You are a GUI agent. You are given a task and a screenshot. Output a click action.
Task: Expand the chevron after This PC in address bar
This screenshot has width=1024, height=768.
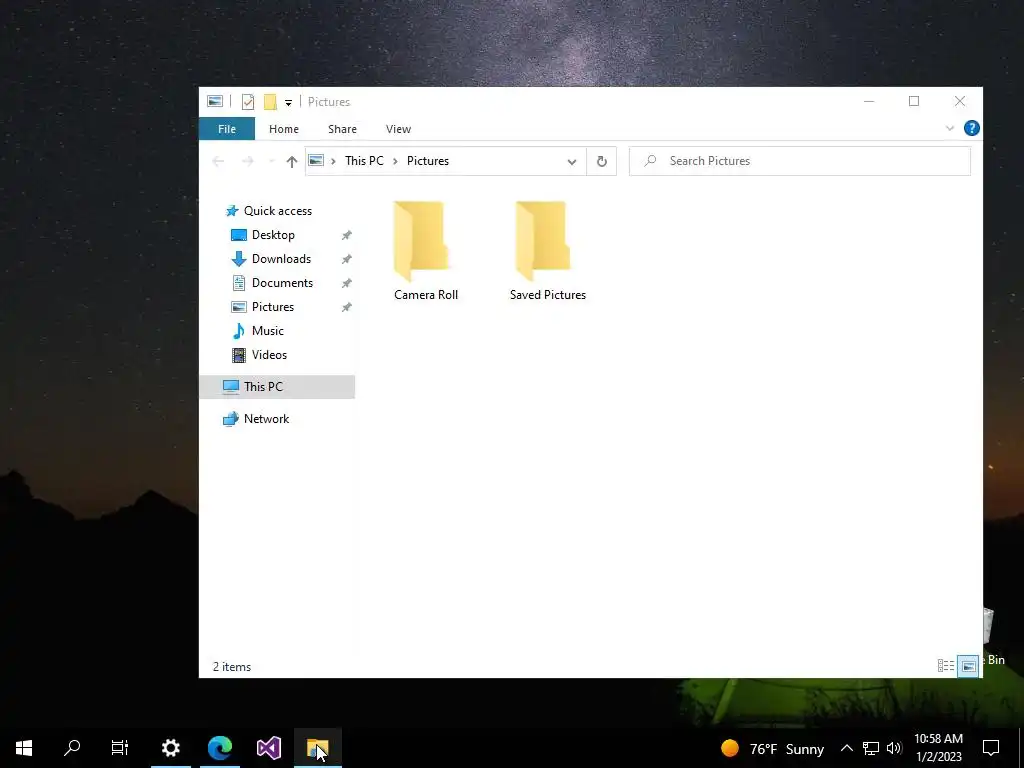point(395,161)
